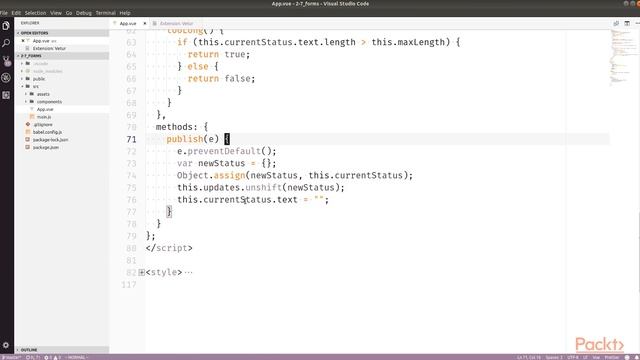Click the errors and warnings count
The image size is (640, 360).
click(x=52, y=358)
